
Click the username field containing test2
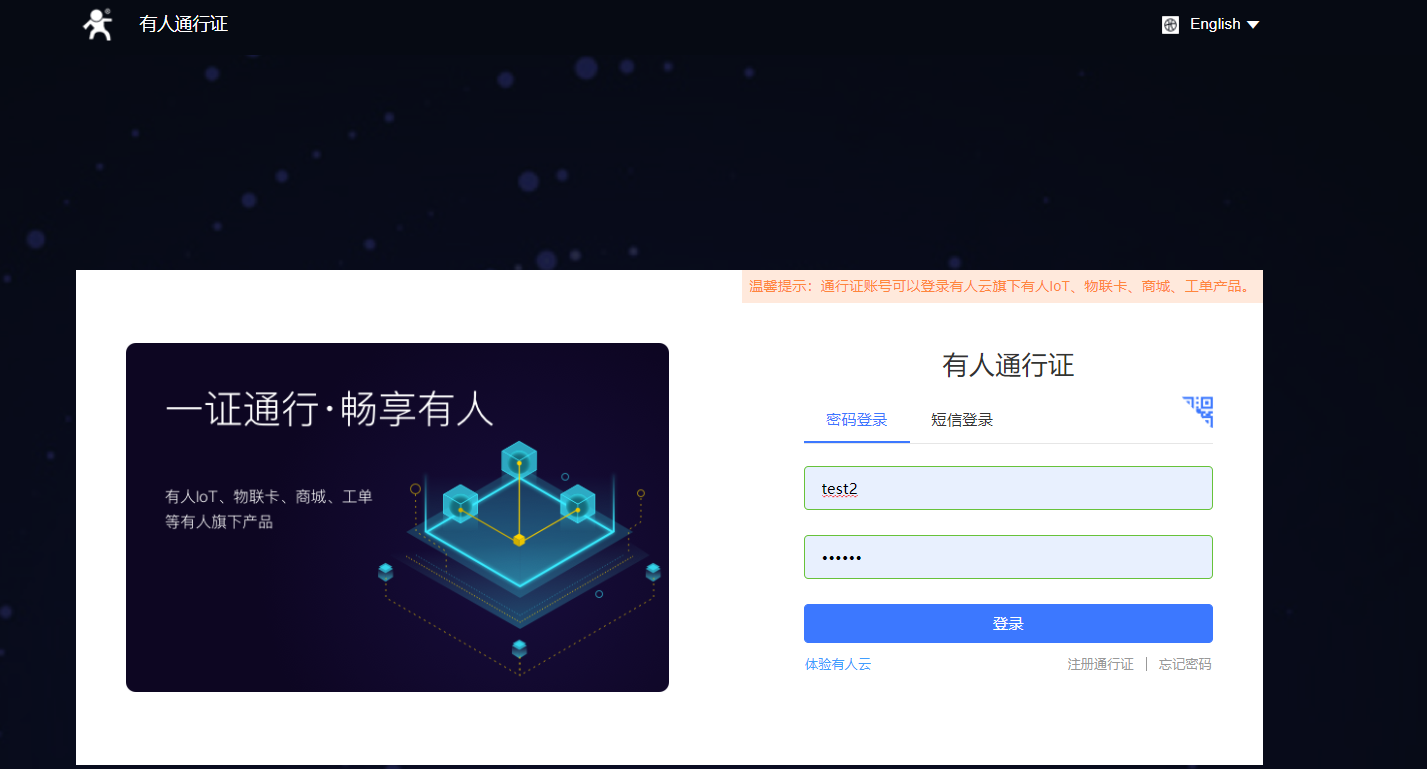pos(1008,488)
